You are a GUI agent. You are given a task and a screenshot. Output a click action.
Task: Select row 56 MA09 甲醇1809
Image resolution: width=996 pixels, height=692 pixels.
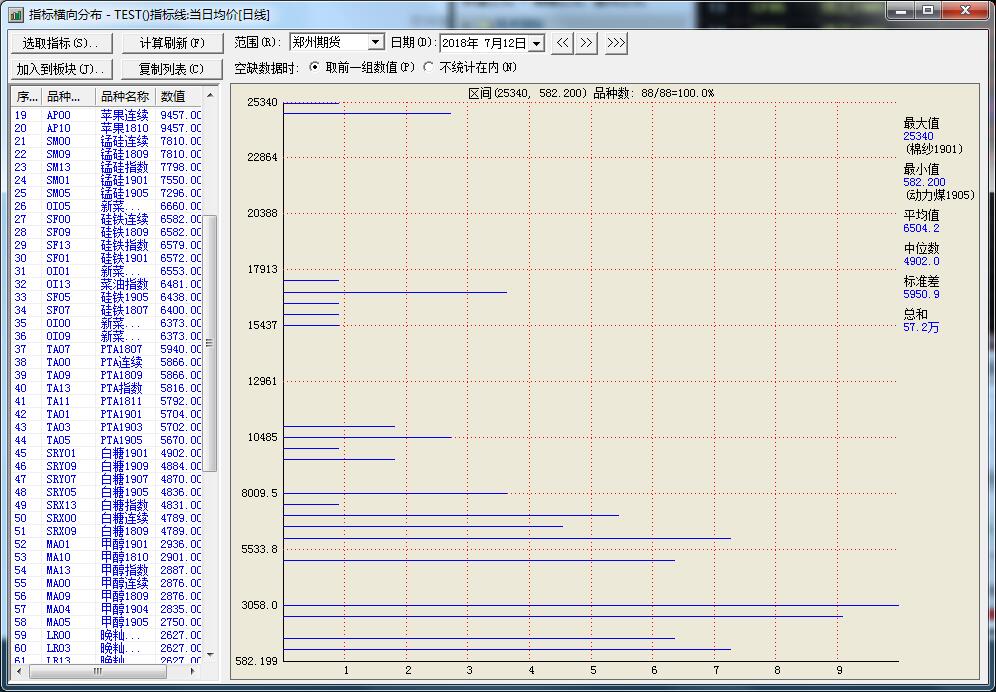(x=107, y=596)
